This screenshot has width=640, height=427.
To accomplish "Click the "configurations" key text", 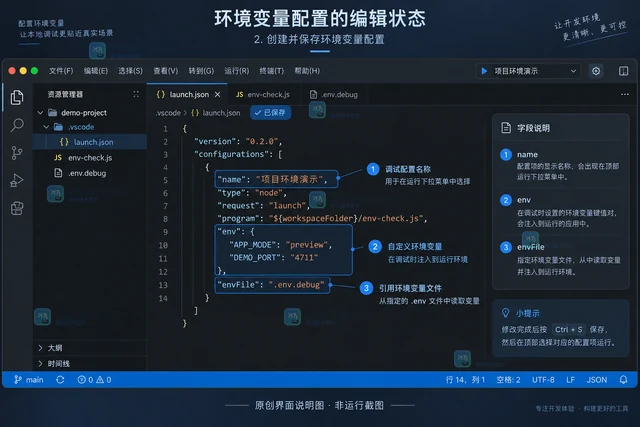I will 230,154.
